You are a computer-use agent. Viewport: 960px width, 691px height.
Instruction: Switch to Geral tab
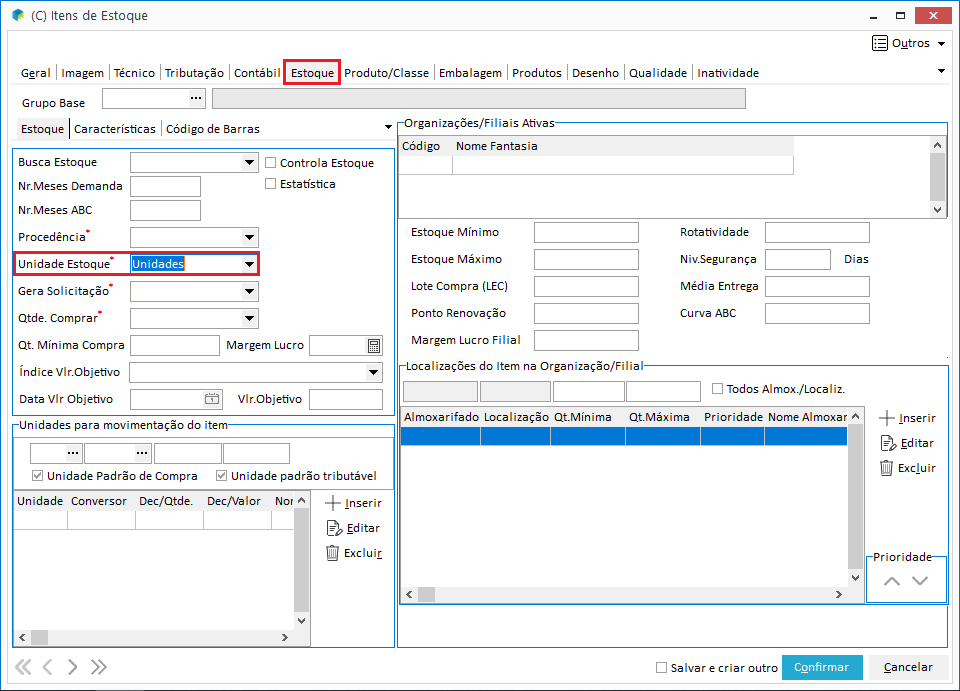point(36,73)
